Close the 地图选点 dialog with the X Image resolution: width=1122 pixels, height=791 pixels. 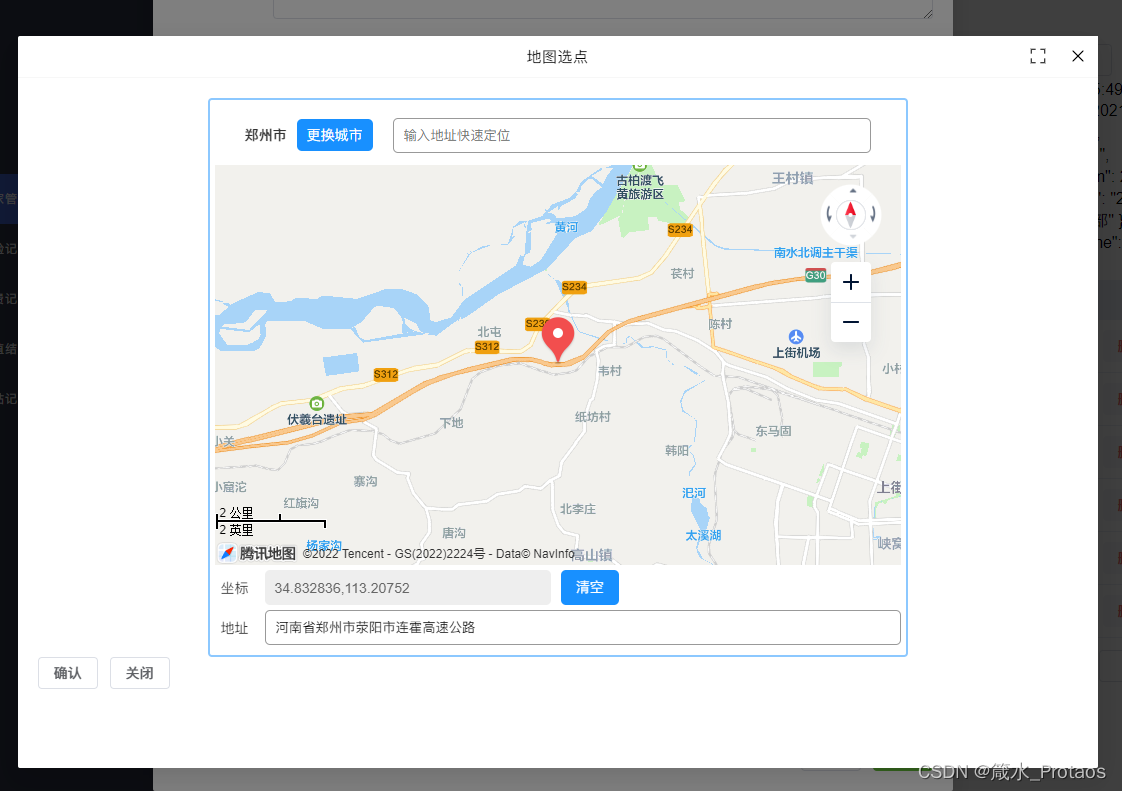[x=1077, y=56]
